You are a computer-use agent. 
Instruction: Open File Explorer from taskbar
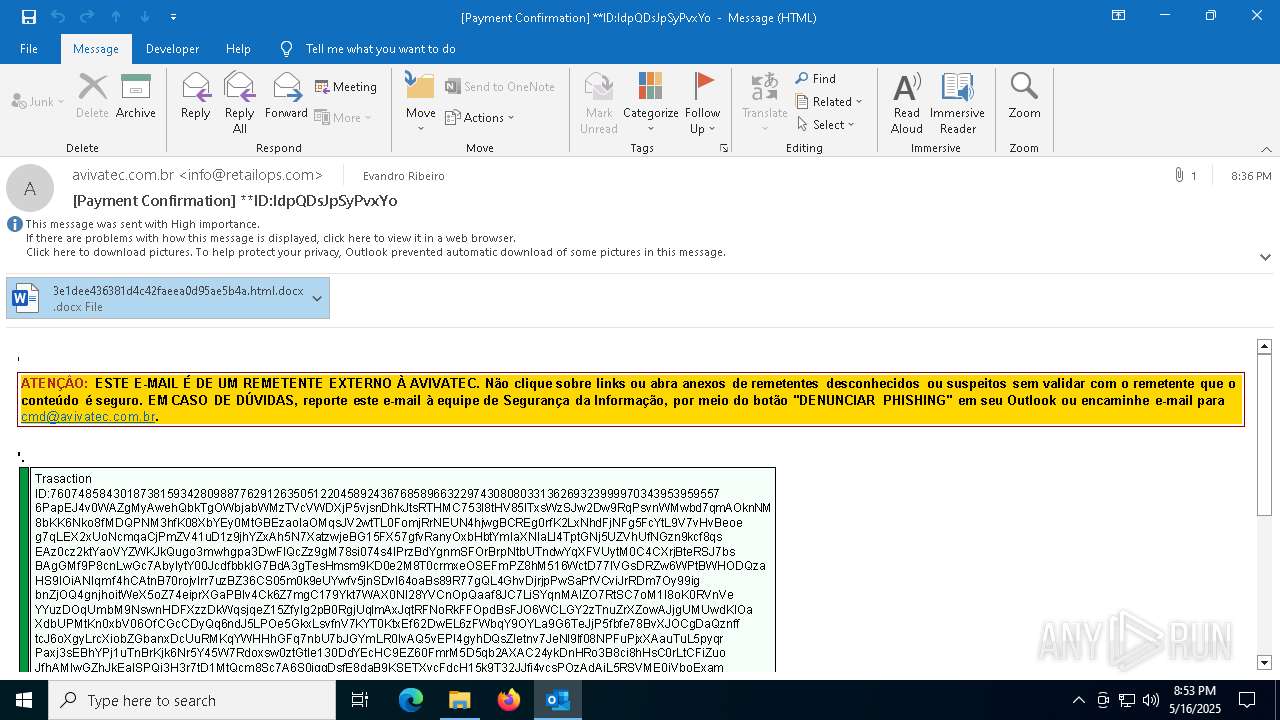point(460,700)
